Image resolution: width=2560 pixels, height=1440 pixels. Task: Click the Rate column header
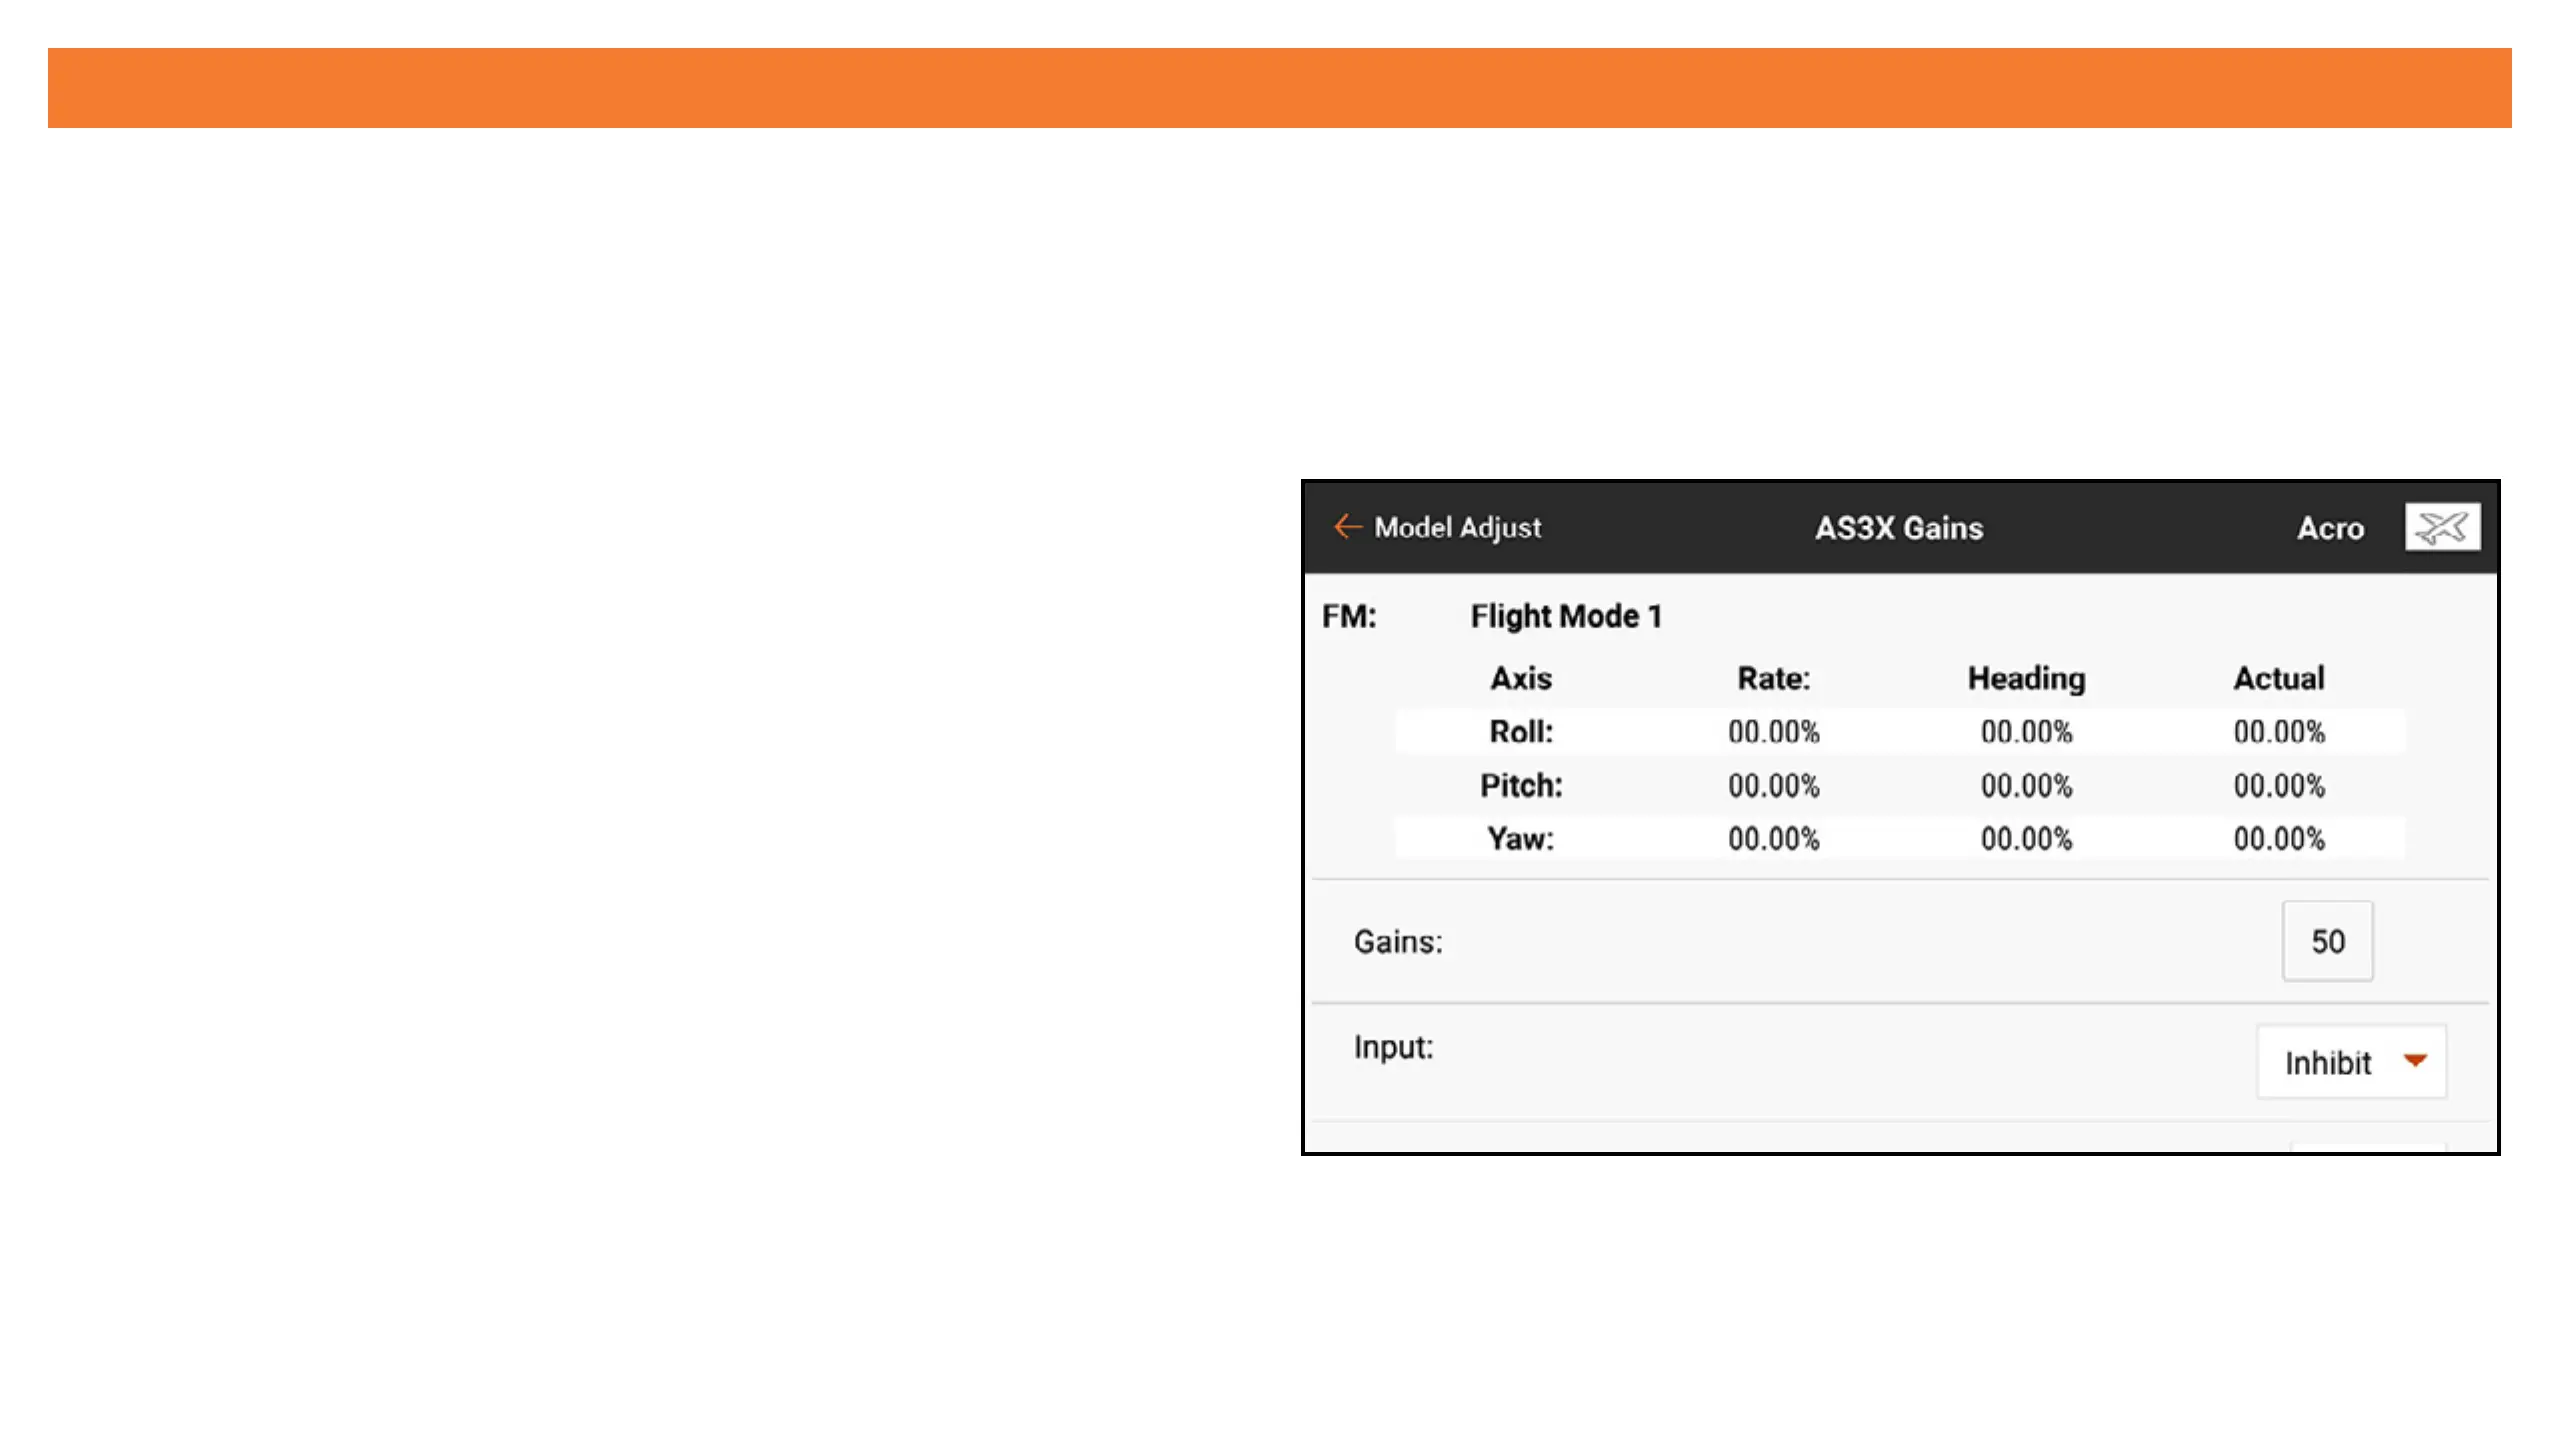pyautogui.click(x=1773, y=678)
